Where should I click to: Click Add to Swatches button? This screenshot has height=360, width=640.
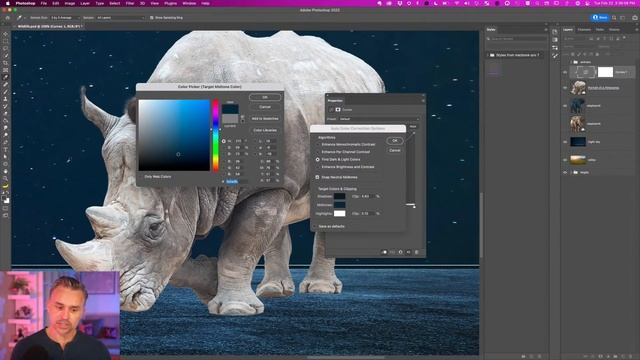point(265,118)
